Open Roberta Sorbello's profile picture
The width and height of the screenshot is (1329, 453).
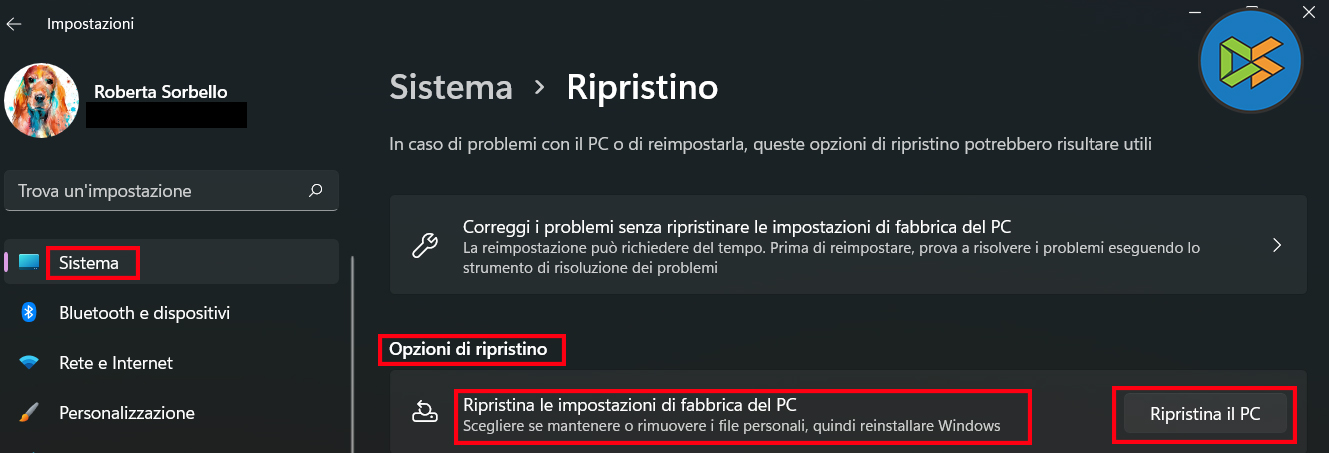(42, 100)
